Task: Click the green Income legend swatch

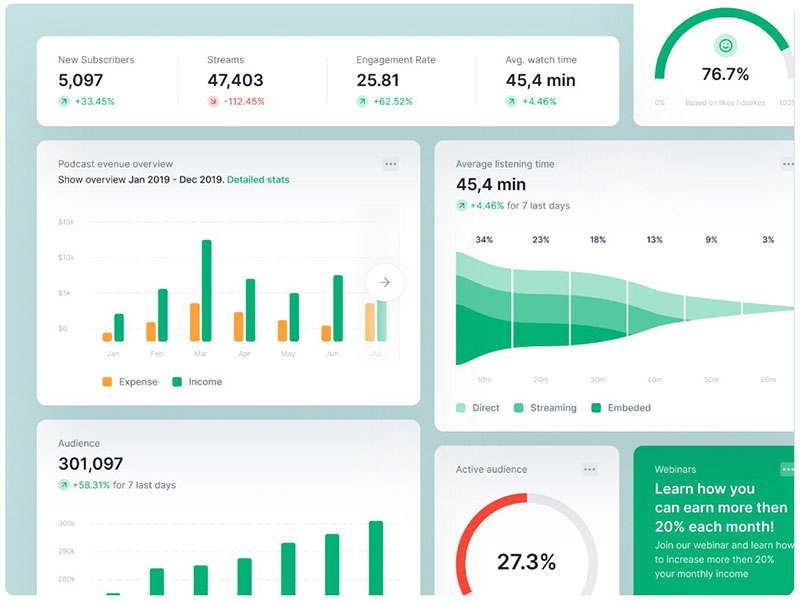Action: [177, 382]
